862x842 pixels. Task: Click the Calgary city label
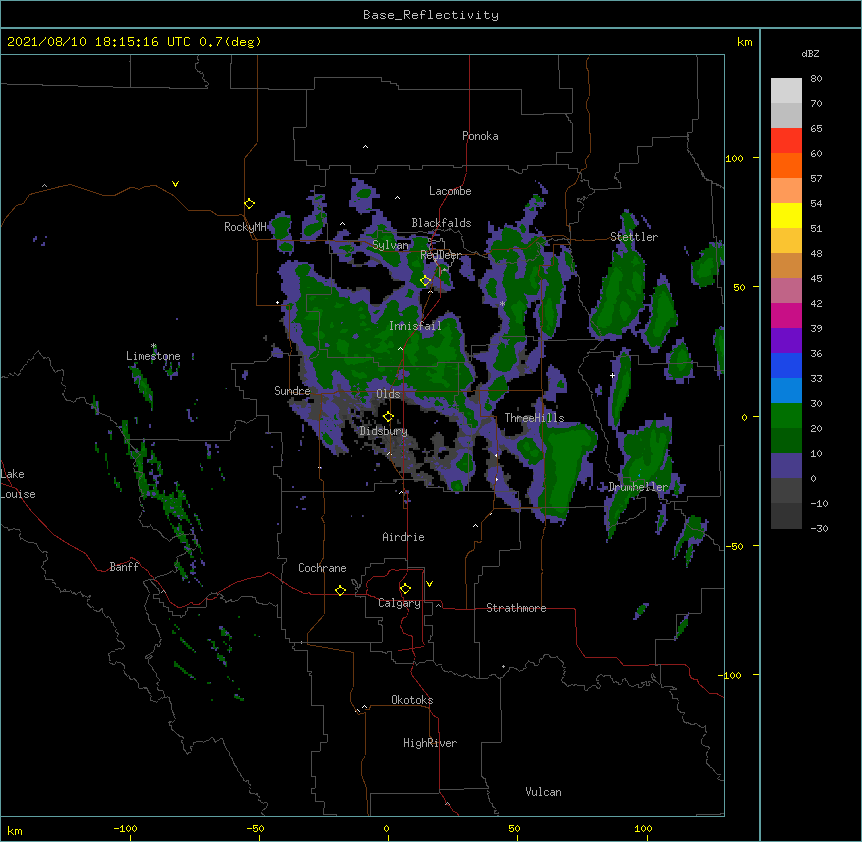click(399, 603)
